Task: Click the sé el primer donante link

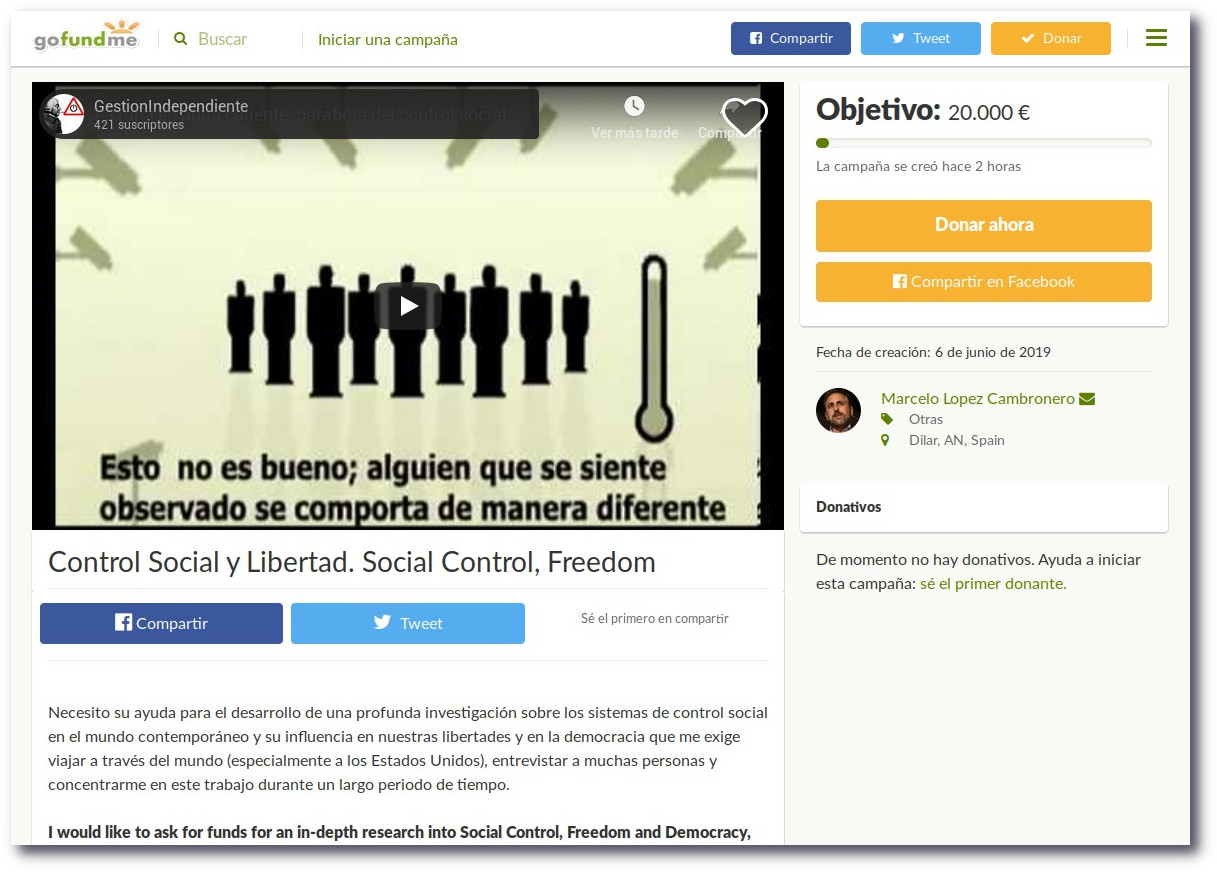Action: pos(992,584)
